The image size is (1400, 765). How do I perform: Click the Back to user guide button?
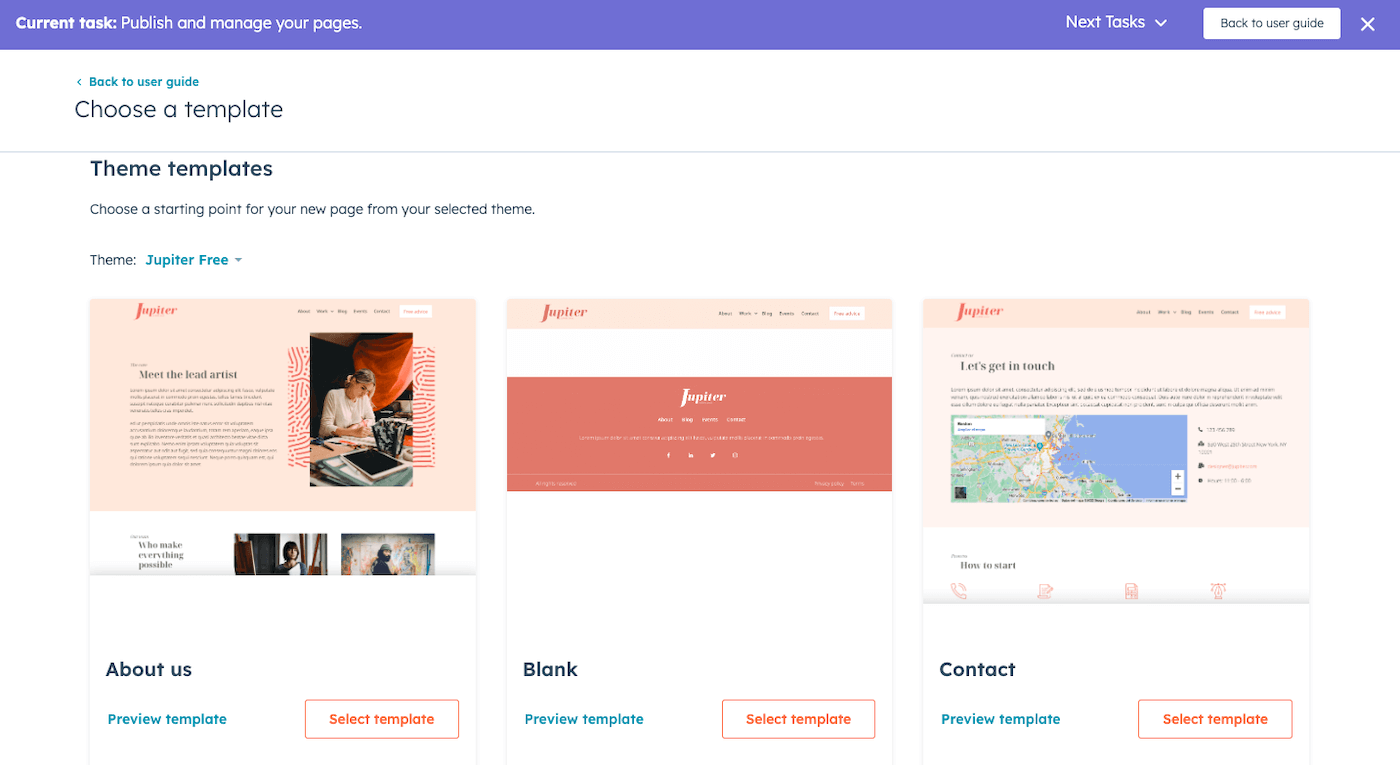[1271, 23]
